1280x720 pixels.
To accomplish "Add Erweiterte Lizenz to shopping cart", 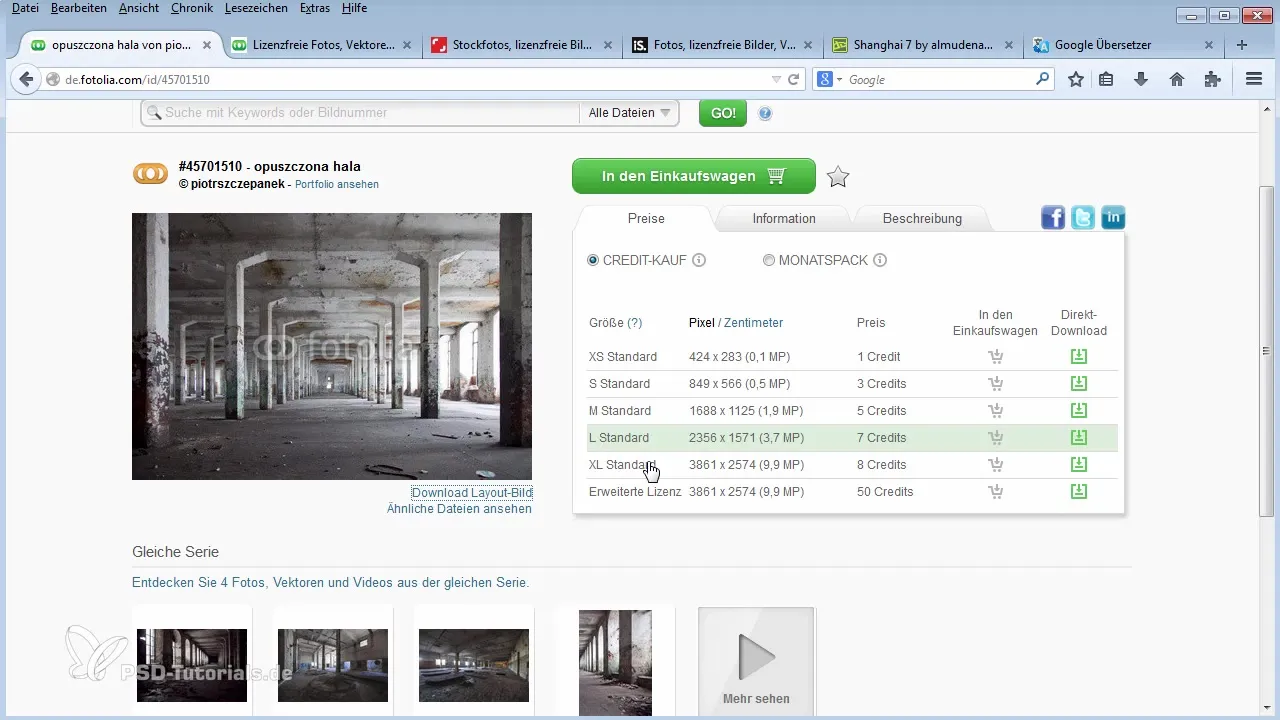I will click(995, 492).
